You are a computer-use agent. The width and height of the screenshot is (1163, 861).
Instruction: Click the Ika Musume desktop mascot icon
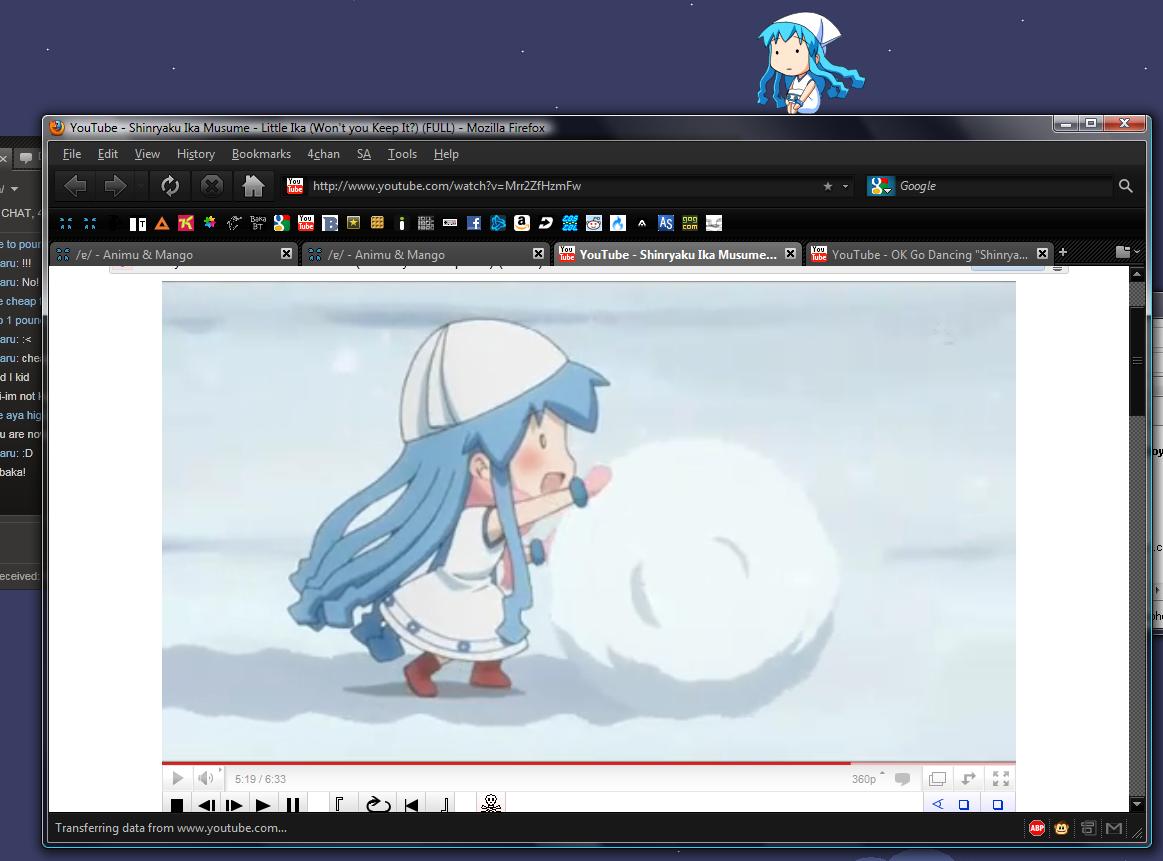[809, 64]
